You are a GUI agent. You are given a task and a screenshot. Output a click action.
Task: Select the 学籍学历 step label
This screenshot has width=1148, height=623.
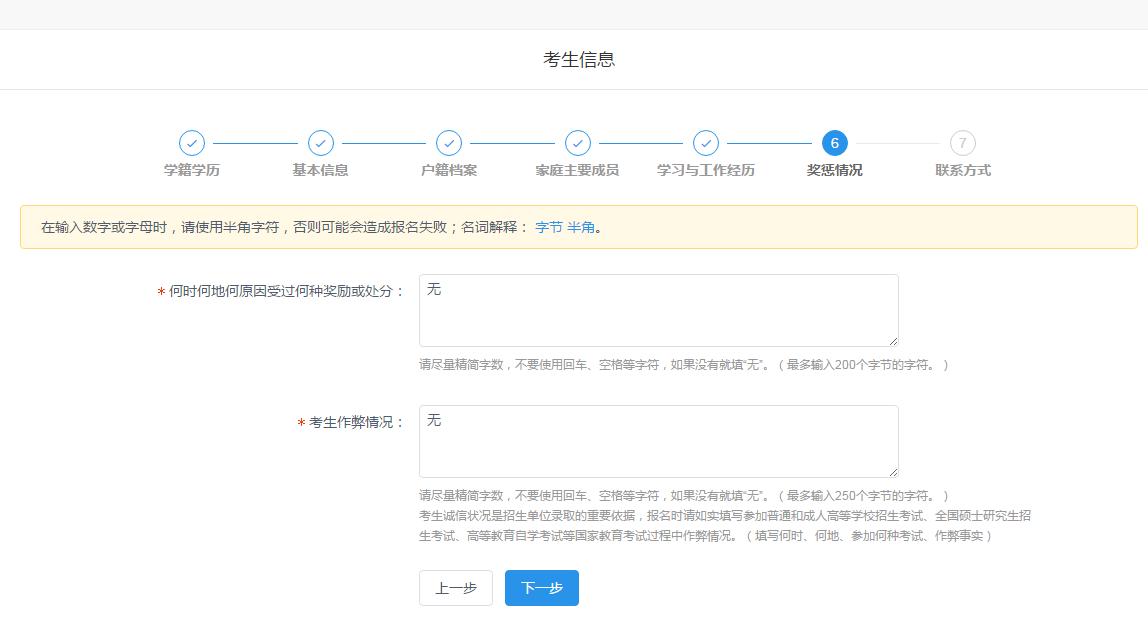coord(192,170)
